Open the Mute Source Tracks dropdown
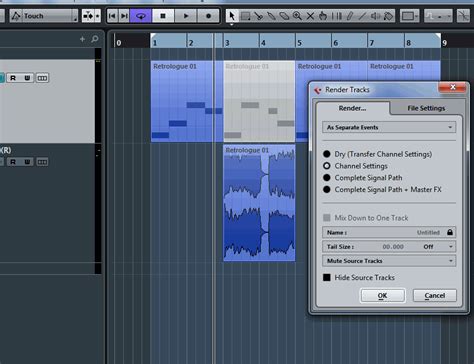This screenshot has height=364, width=474. click(389, 261)
